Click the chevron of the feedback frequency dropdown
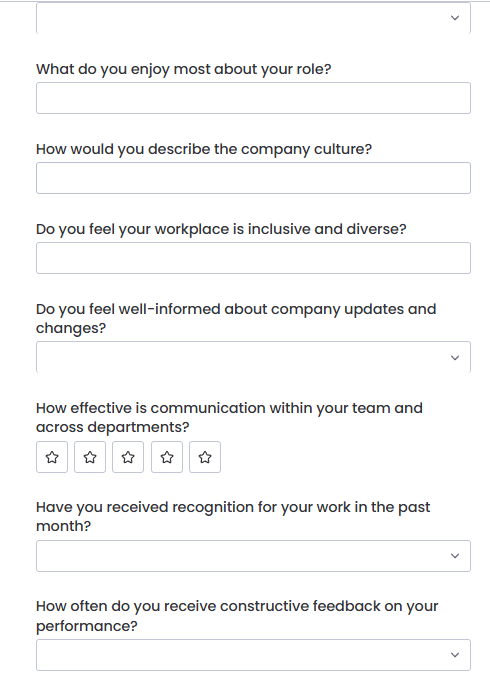490x695 pixels. point(455,655)
